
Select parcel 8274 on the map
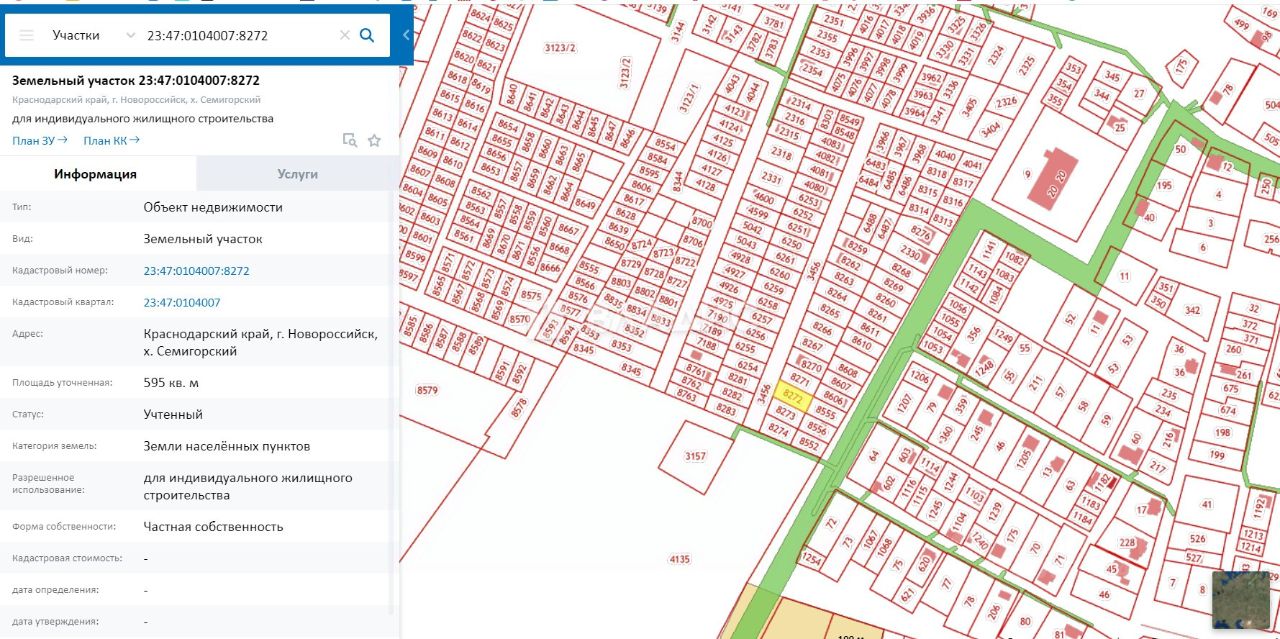(x=778, y=428)
